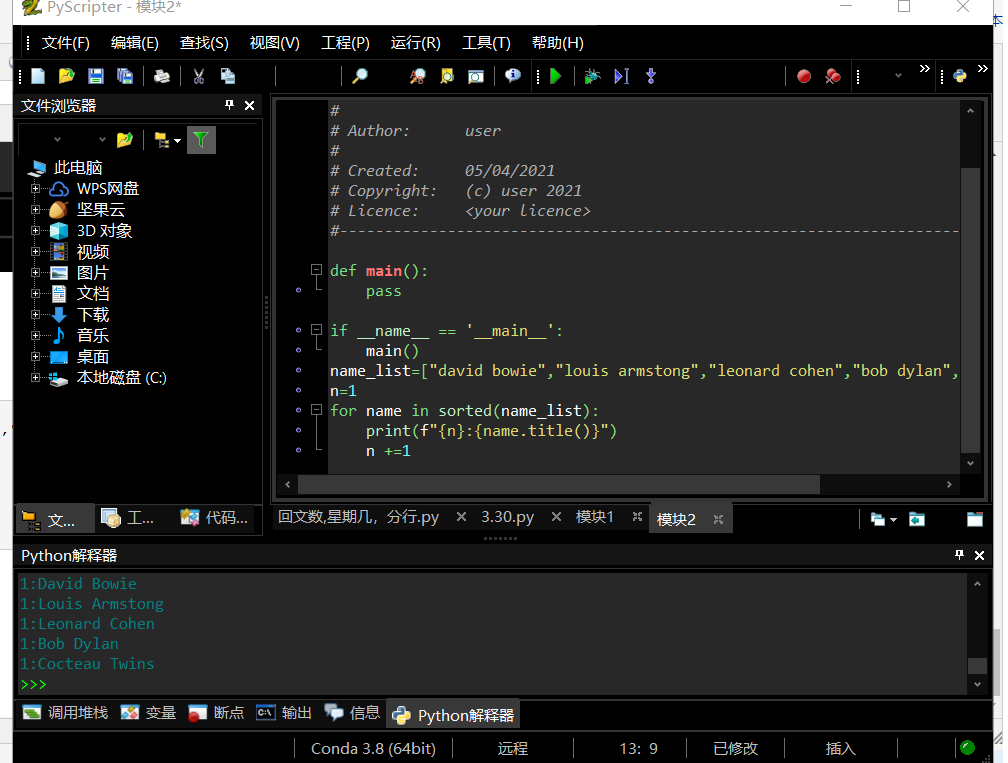This screenshot has width=1008, height=763.
Task: Close the 3.30.py tab
Action: 556,517
